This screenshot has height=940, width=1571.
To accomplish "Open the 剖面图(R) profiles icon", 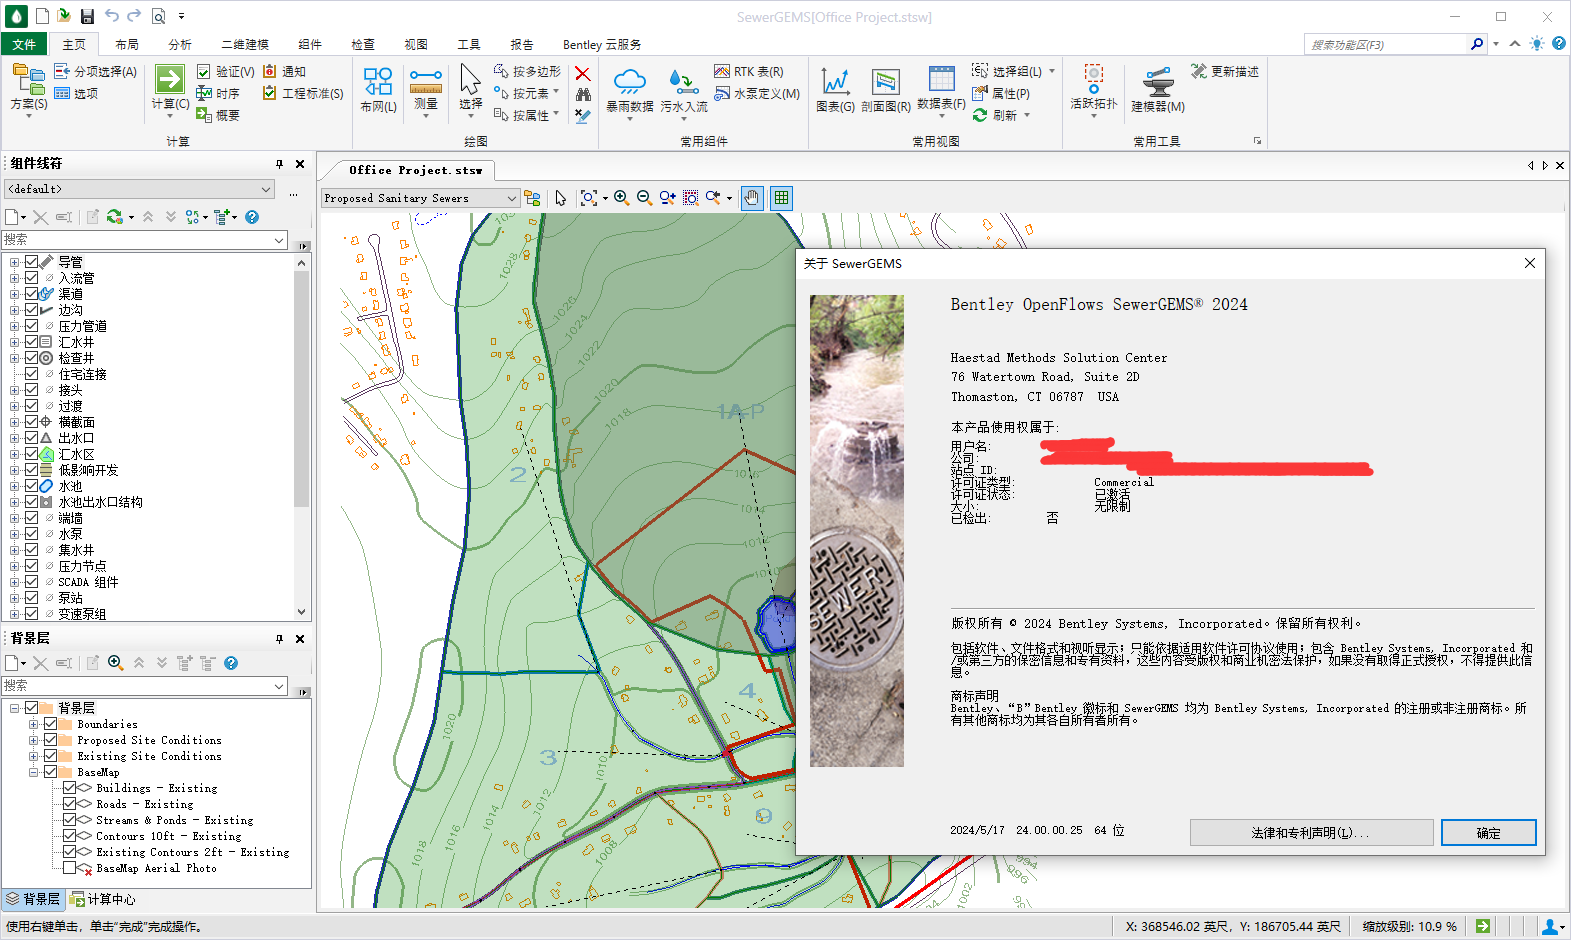I will (x=886, y=82).
